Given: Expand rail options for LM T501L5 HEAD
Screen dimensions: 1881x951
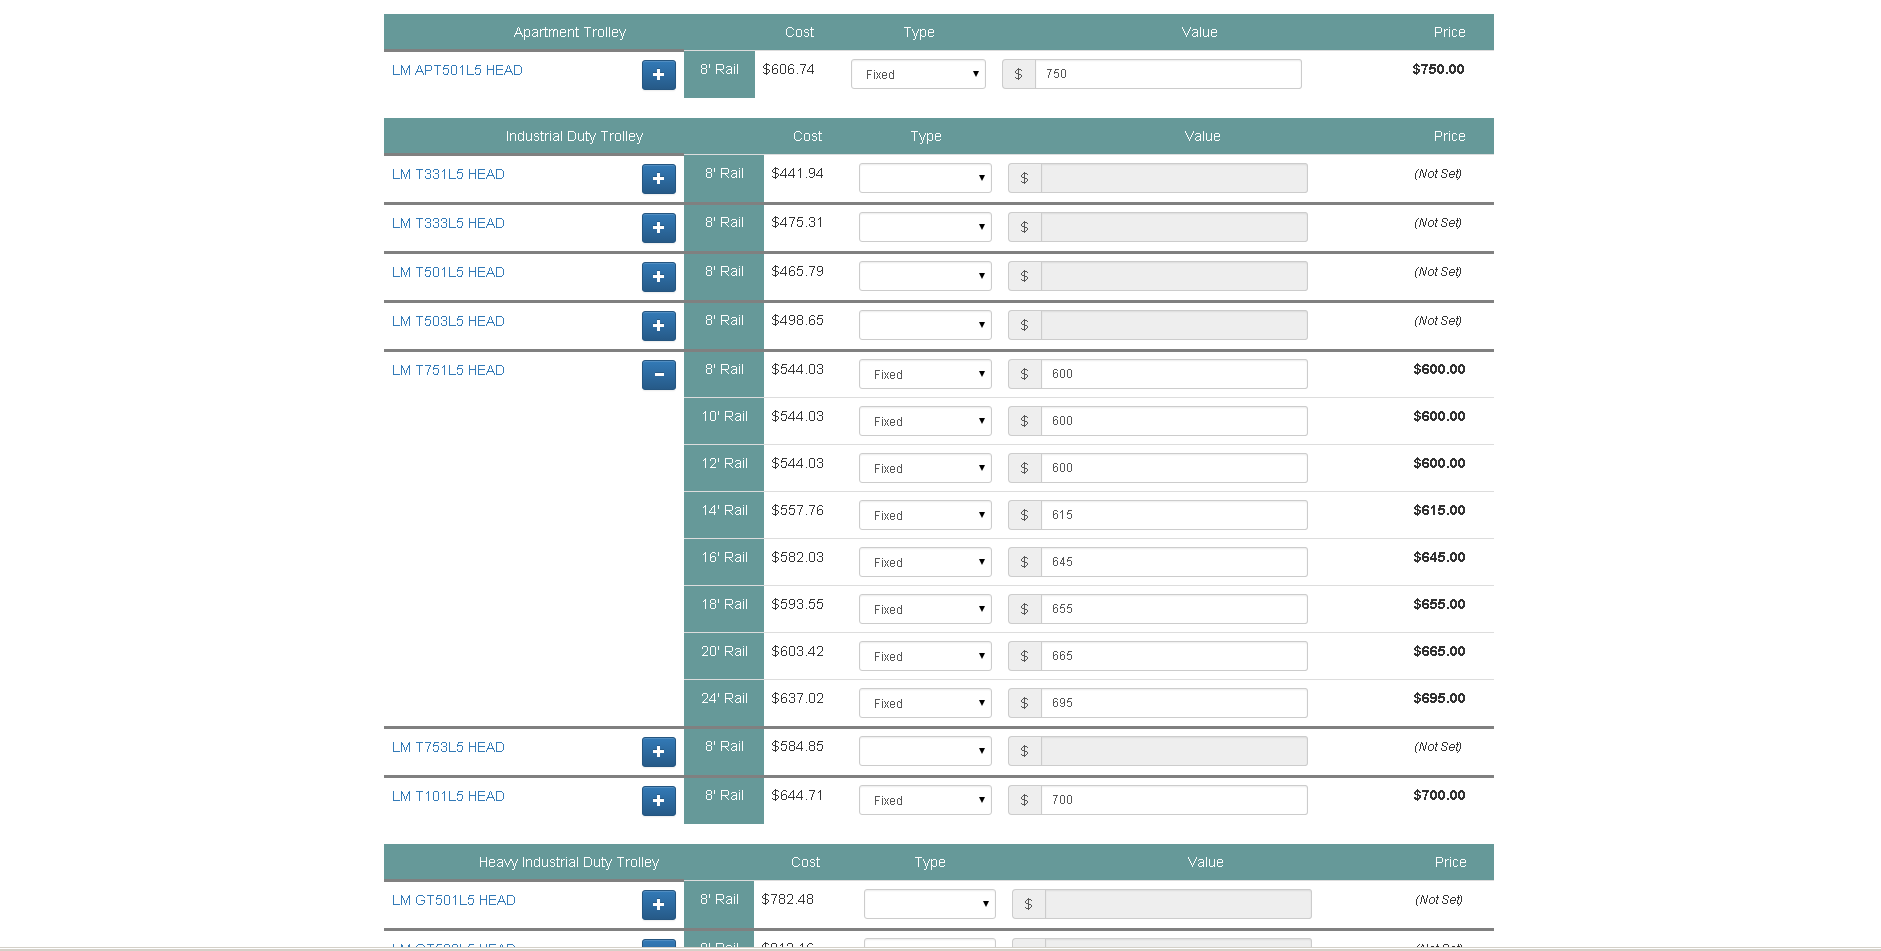Looking at the screenshot, I should coord(658,277).
